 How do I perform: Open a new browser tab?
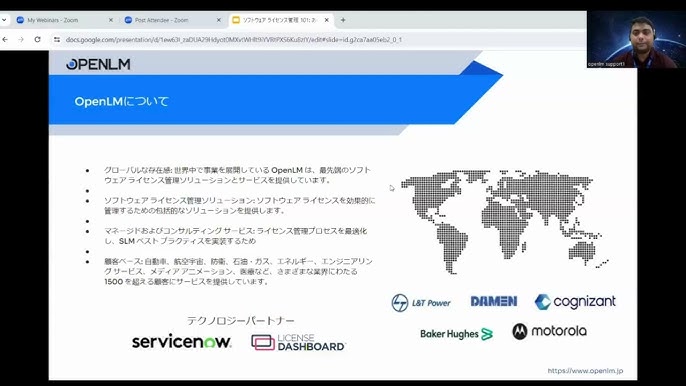coord(343,20)
